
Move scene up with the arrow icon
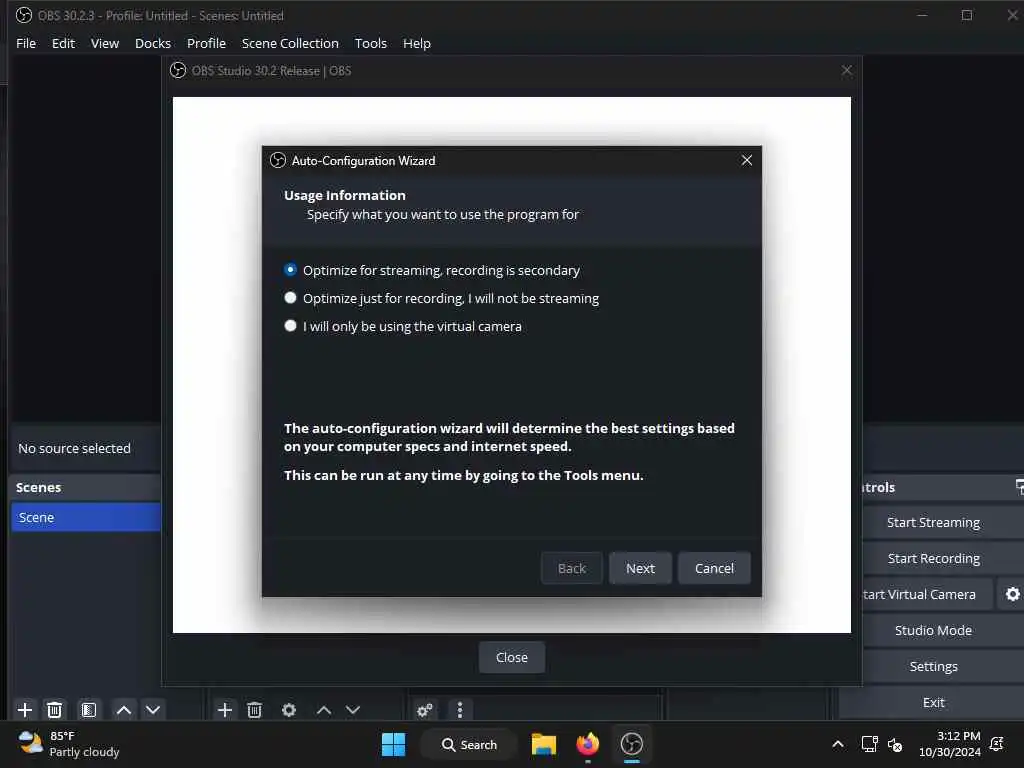tap(123, 709)
